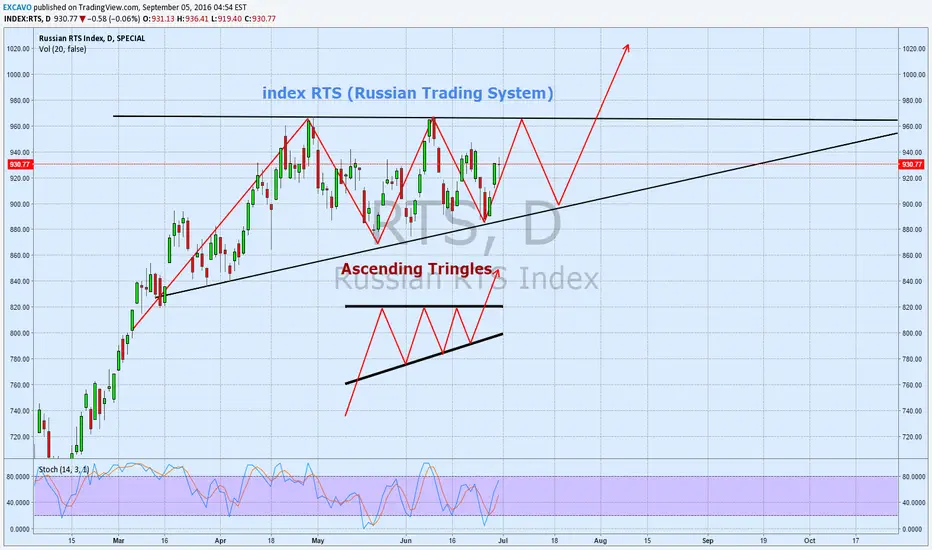Image resolution: width=932 pixels, height=550 pixels.
Task: Click 860.00 on the left price axis
Action: [20, 256]
